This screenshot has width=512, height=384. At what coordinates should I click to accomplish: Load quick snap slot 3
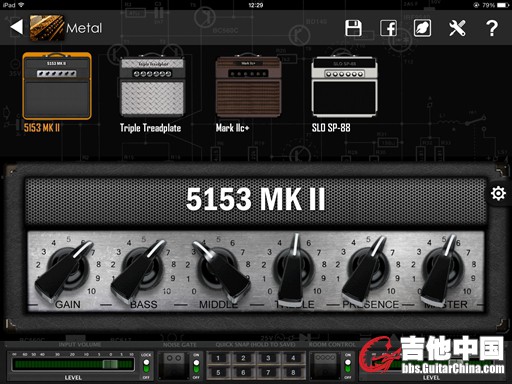point(268,358)
